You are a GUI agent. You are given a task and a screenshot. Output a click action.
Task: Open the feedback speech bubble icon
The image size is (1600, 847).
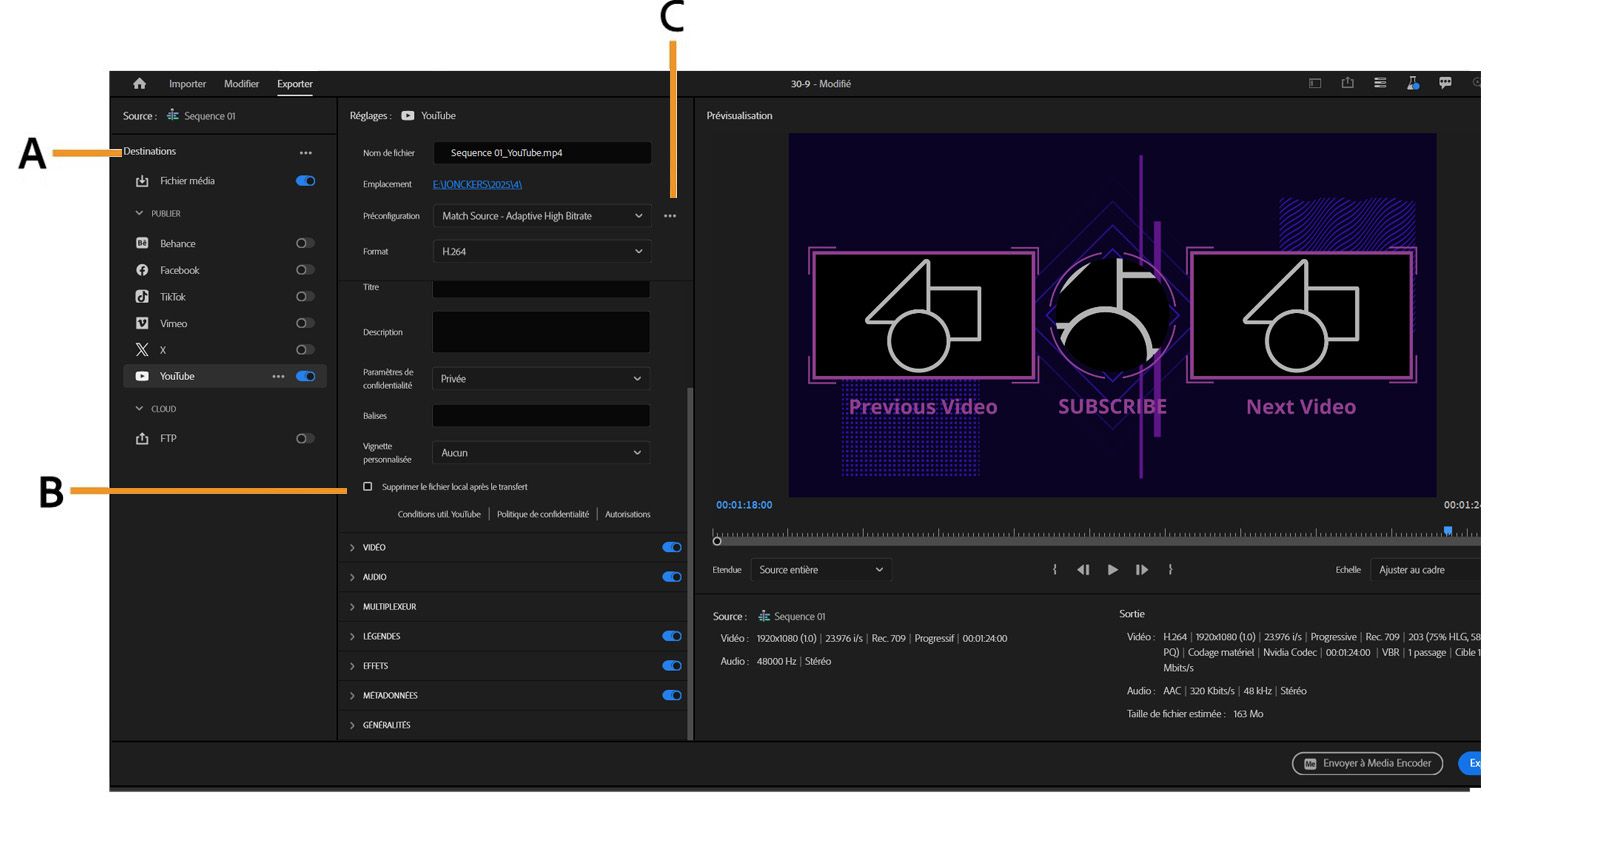pos(1445,84)
